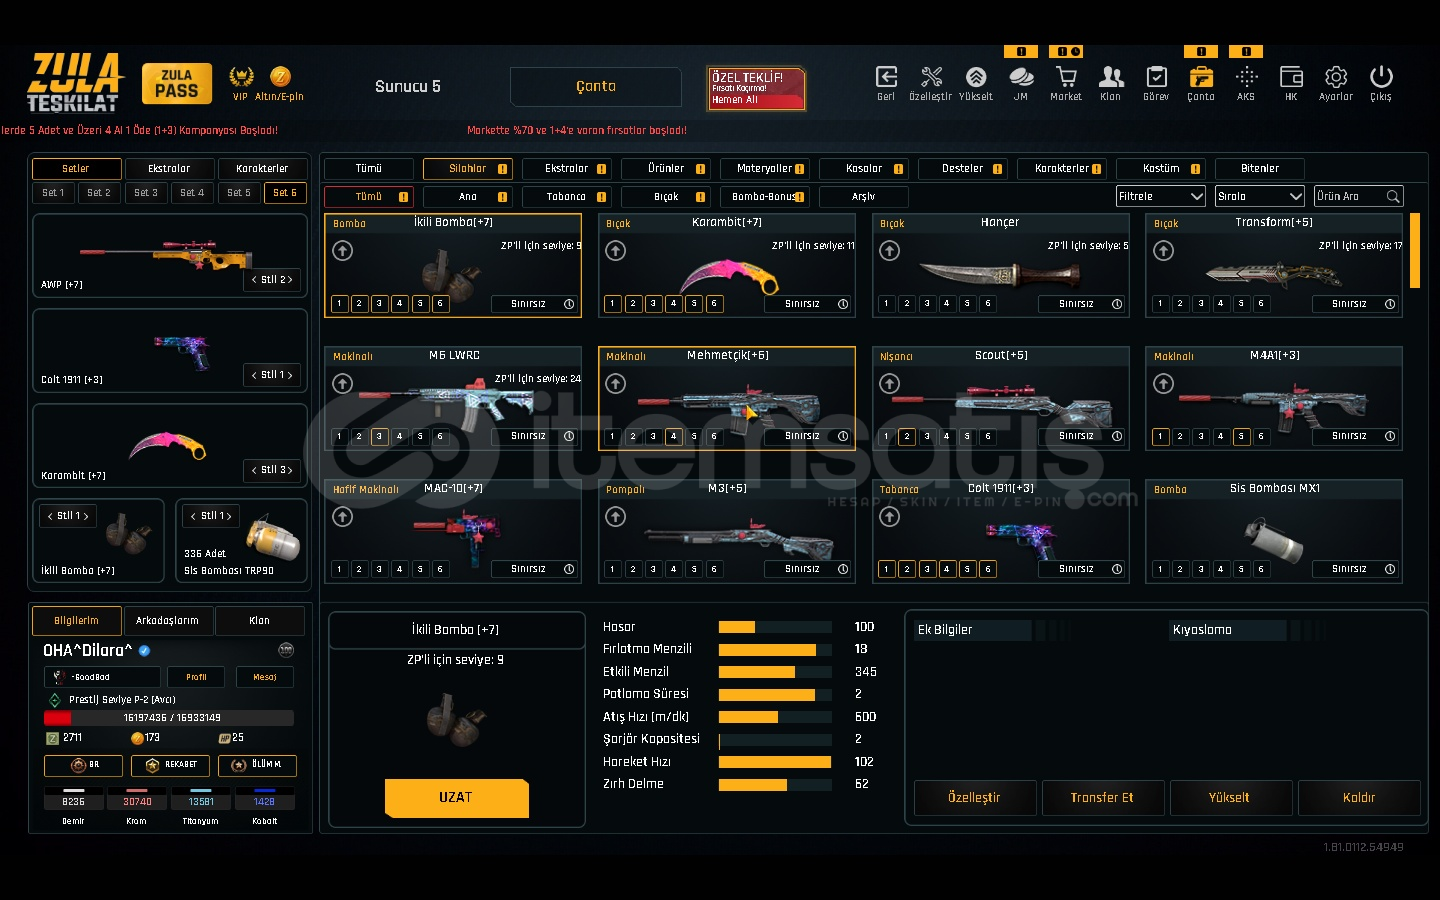Viewport: 1440px width, 900px height.
Task: Click upgrade arrow icon on Scout[+5] card
Action: [x=890, y=384]
